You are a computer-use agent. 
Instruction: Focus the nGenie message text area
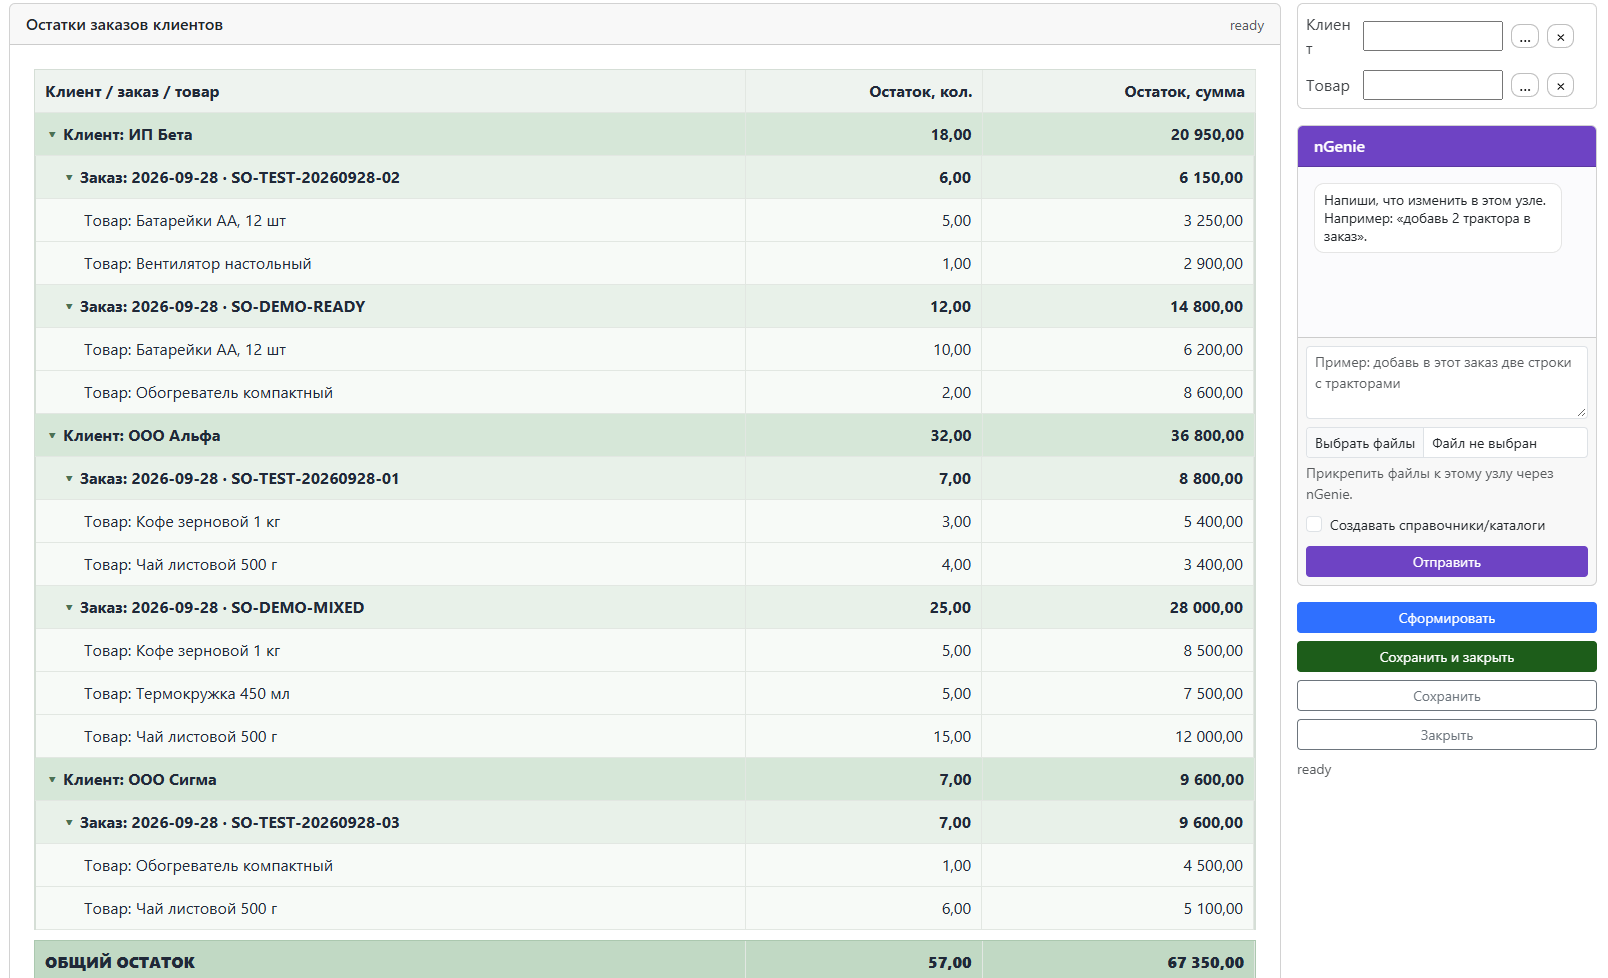[x=1446, y=382]
